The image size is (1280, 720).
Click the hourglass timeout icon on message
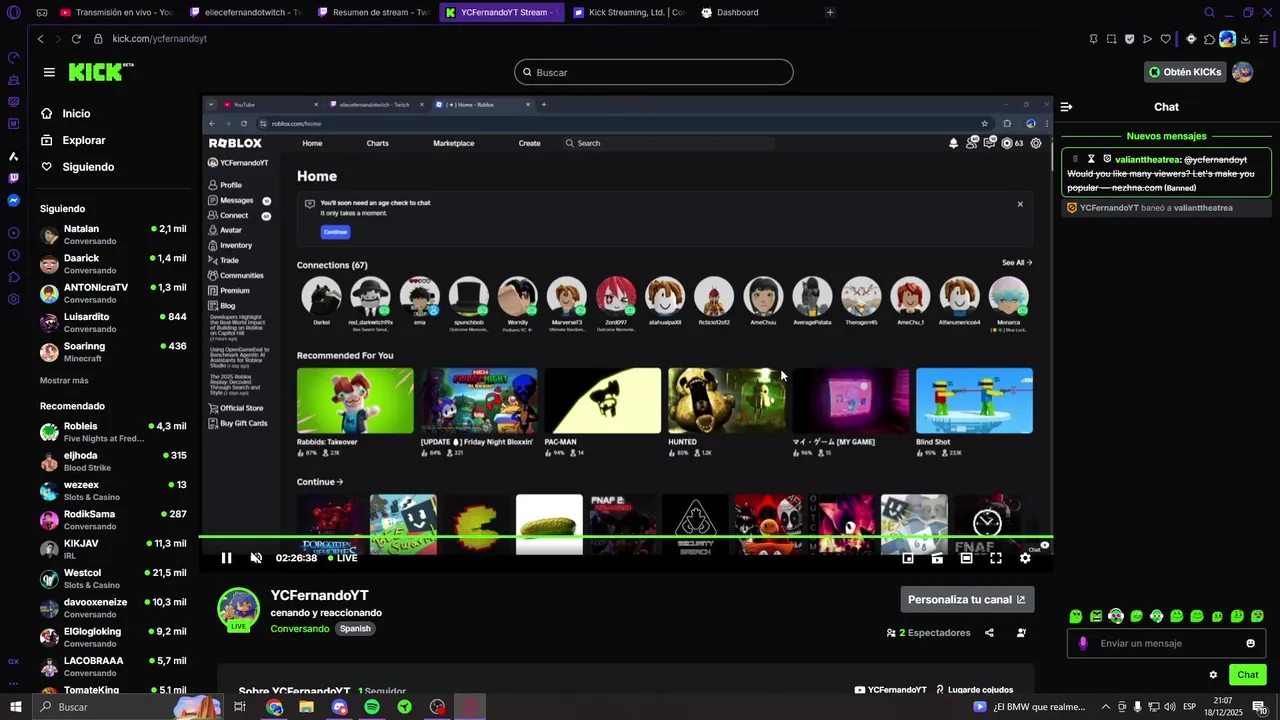point(1091,159)
